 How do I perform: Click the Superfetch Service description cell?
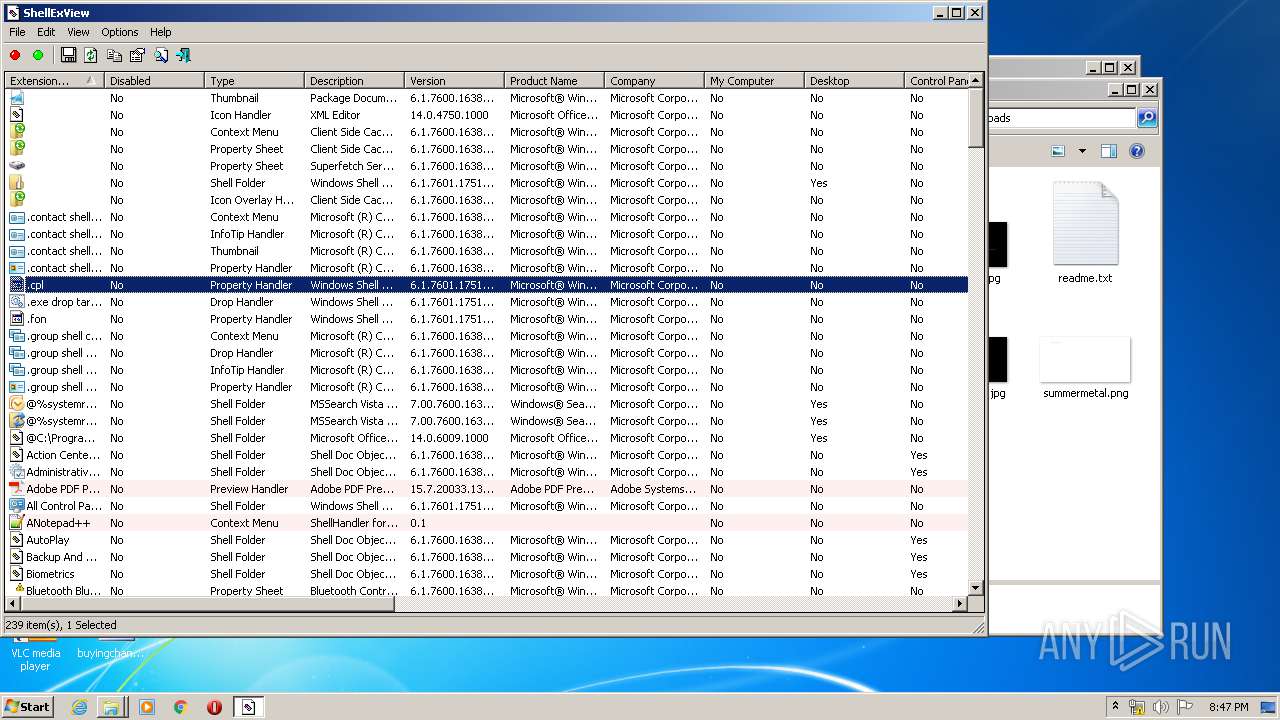coord(352,166)
